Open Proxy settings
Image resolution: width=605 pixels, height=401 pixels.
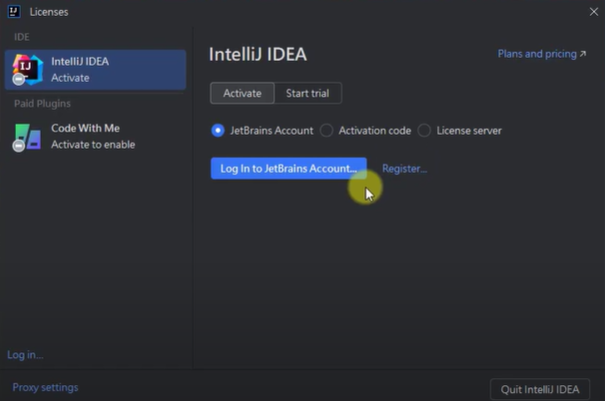click(x=45, y=387)
